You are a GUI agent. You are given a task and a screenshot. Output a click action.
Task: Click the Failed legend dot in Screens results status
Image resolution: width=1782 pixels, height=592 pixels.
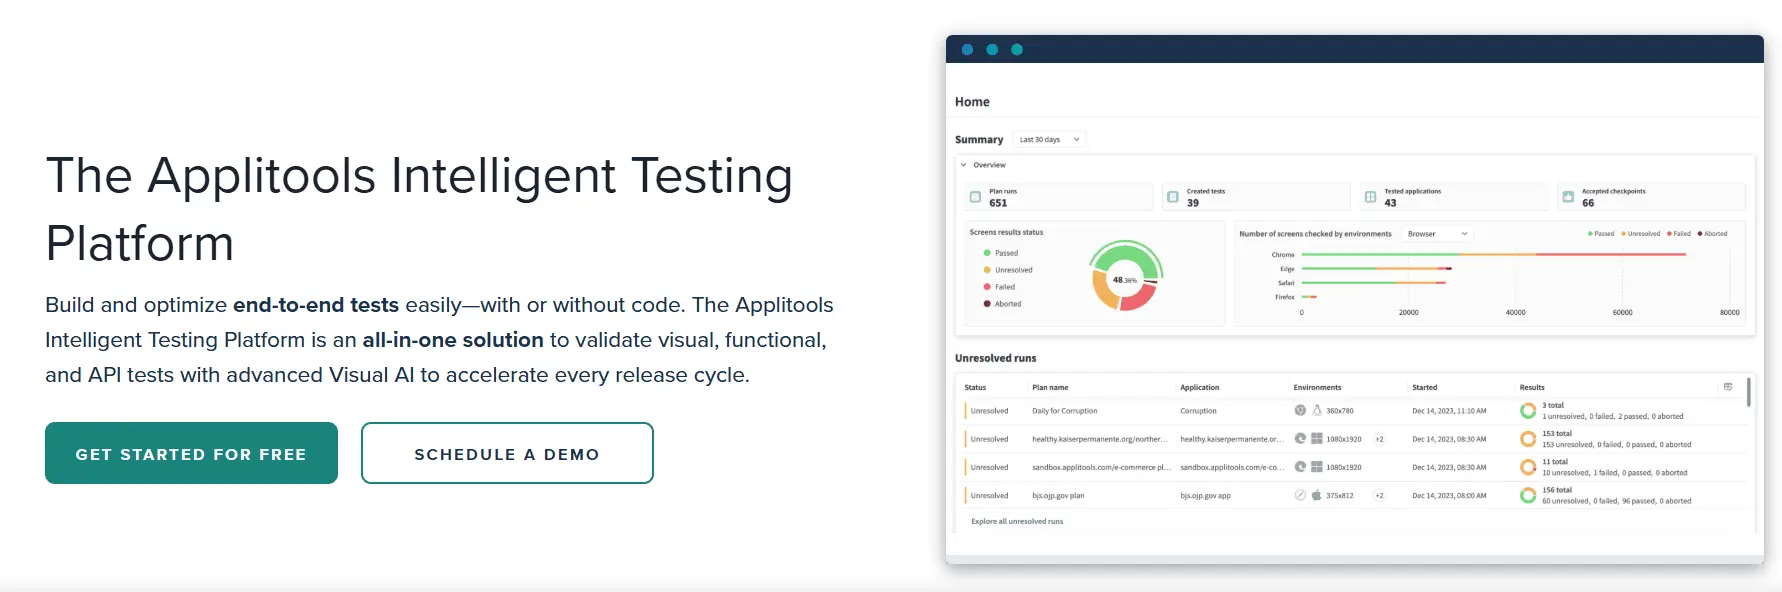[x=987, y=287]
